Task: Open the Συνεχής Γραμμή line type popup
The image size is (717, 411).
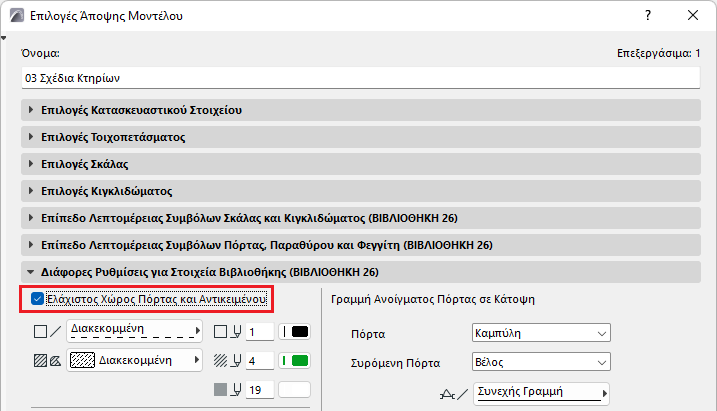Action: pyautogui.click(x=541, y=394)
